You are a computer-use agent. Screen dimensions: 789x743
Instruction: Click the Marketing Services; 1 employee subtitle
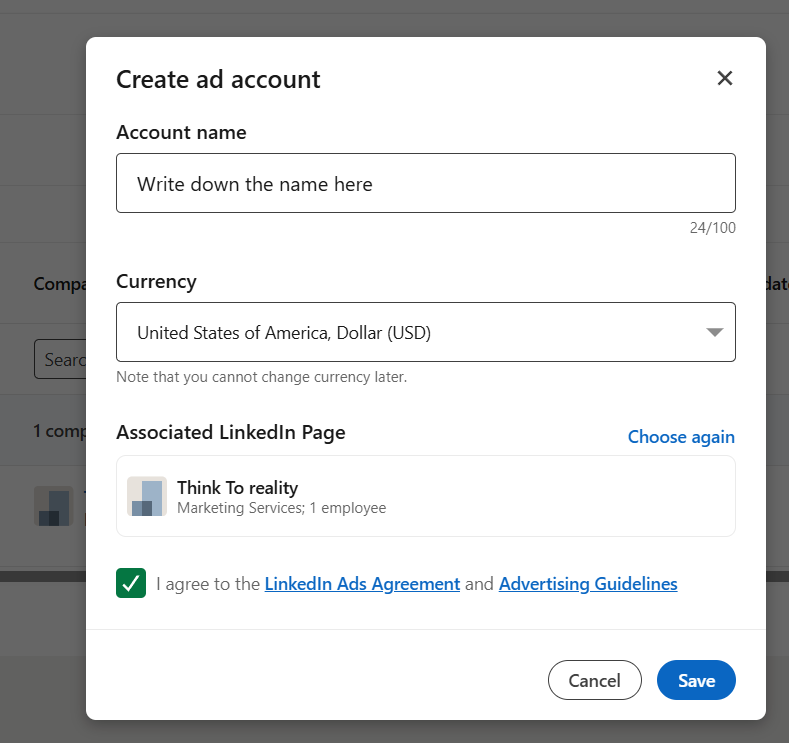281,508
